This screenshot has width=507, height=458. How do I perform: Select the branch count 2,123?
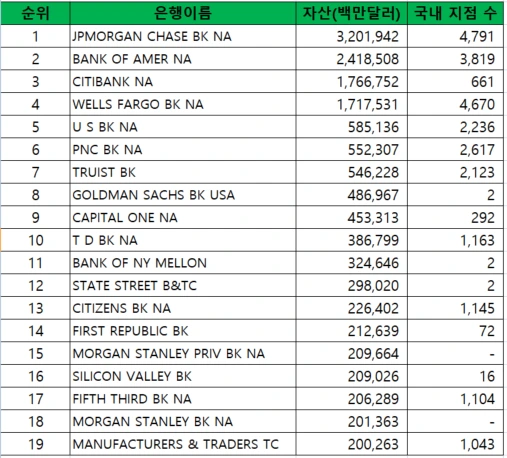477,173
